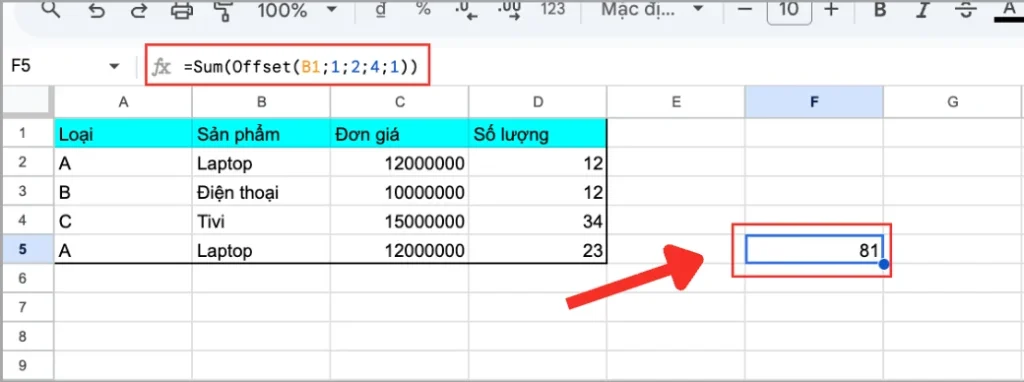Screen dimensions: 1024x382
Task: Select 12000000 cell in row 5
Action: [400, 250]
